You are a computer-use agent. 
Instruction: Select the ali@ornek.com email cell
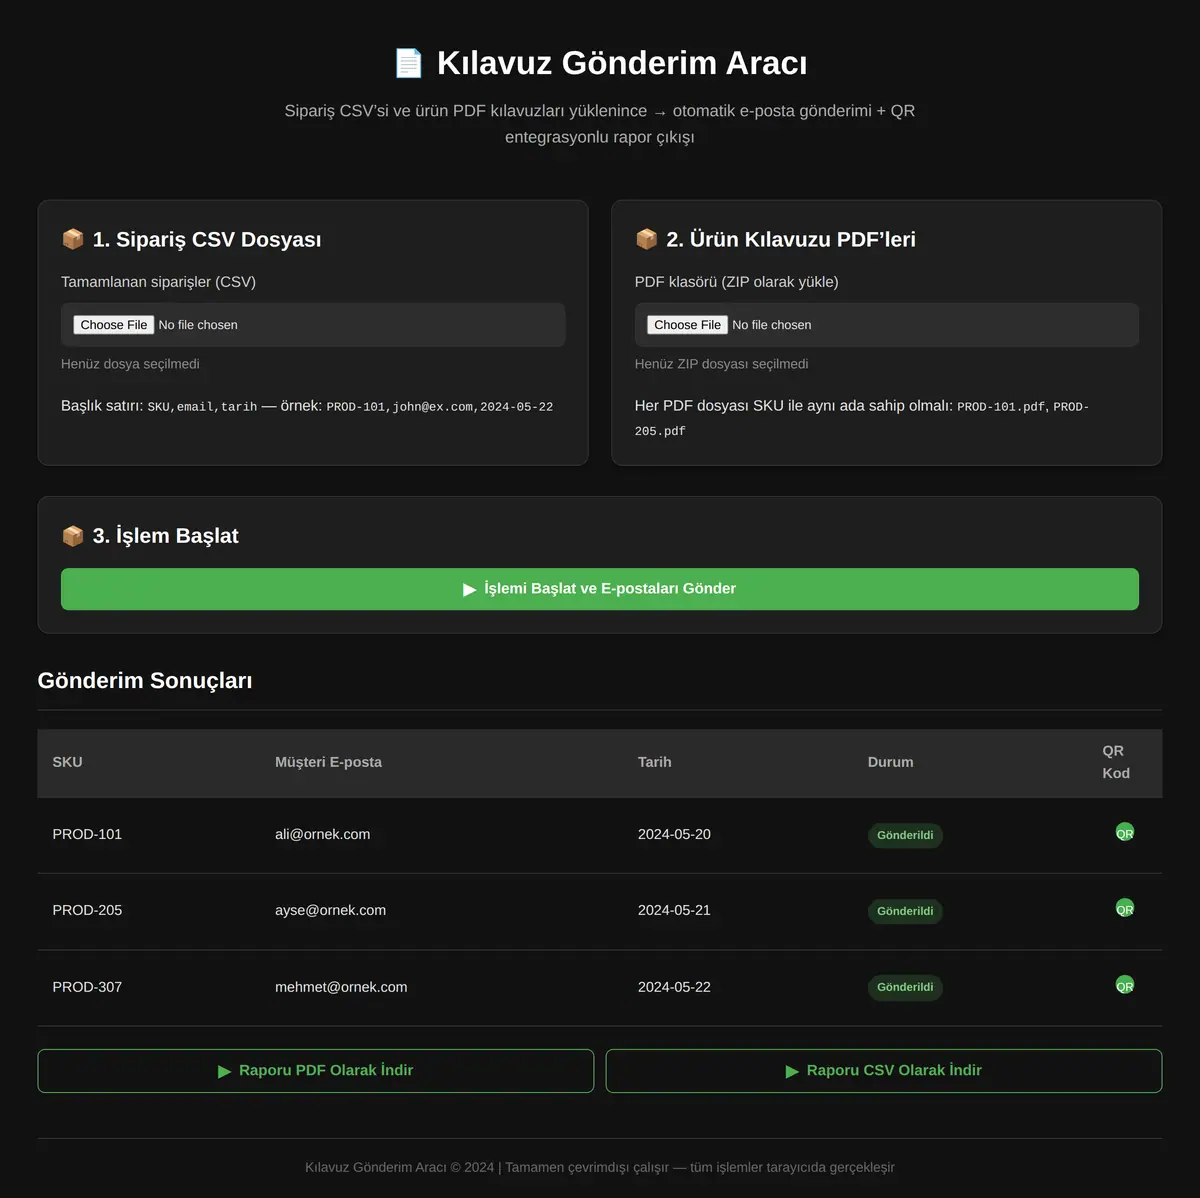point(322,834)
